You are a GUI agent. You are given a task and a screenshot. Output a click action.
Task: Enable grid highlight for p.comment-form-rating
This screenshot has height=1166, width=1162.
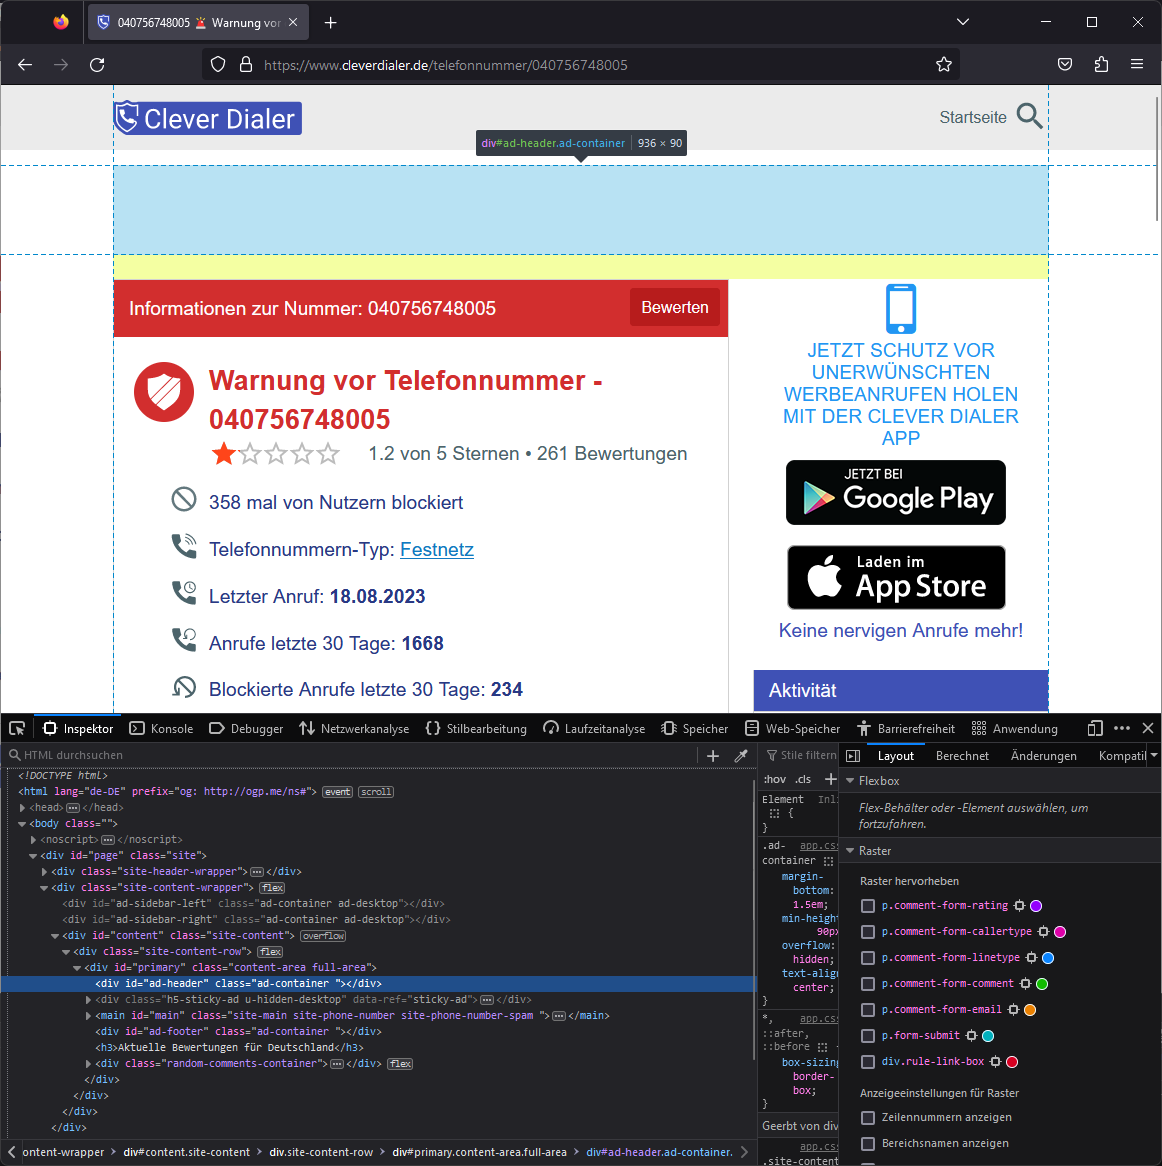pyautogui.click(x=867, y=906)
